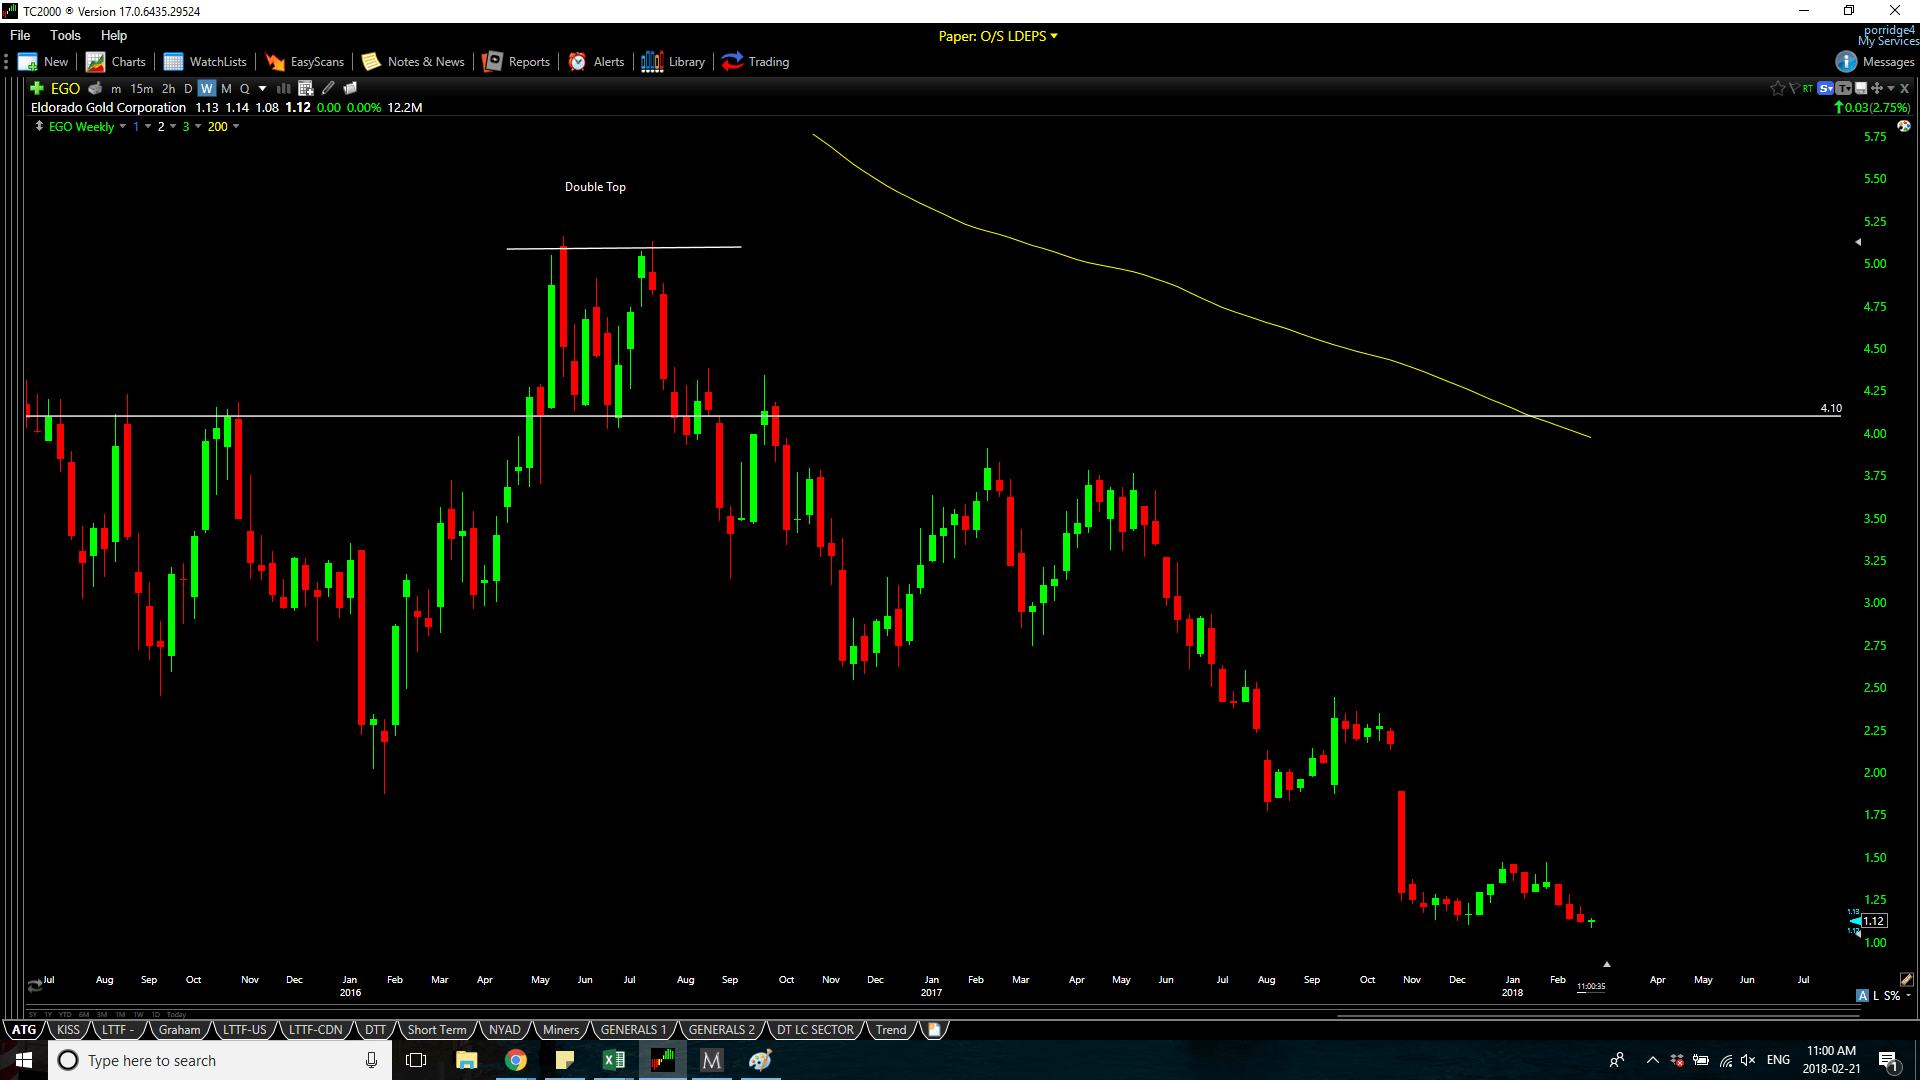Open the color palette icon
The height and width of the screenshot is (1080, 1920).
[1904, 126]
